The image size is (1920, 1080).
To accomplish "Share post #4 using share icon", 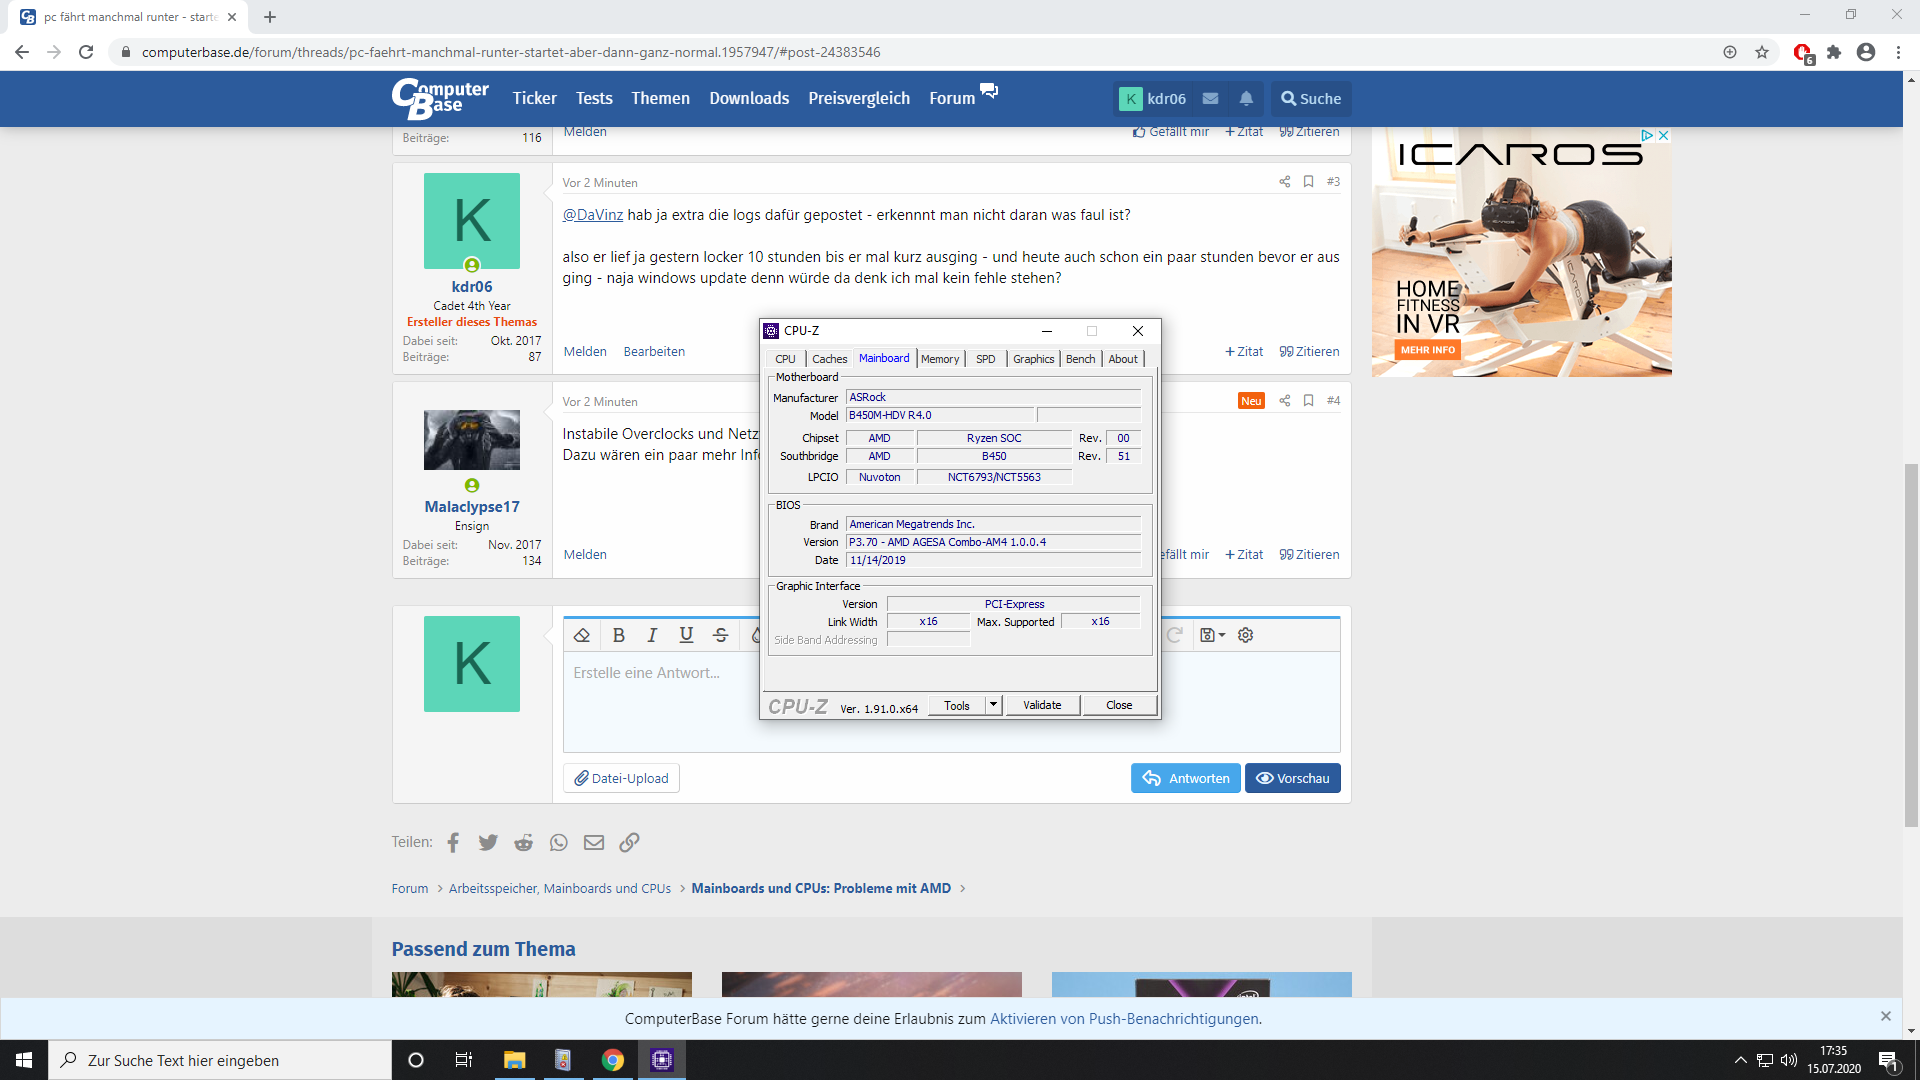I will click(1285, 400).
